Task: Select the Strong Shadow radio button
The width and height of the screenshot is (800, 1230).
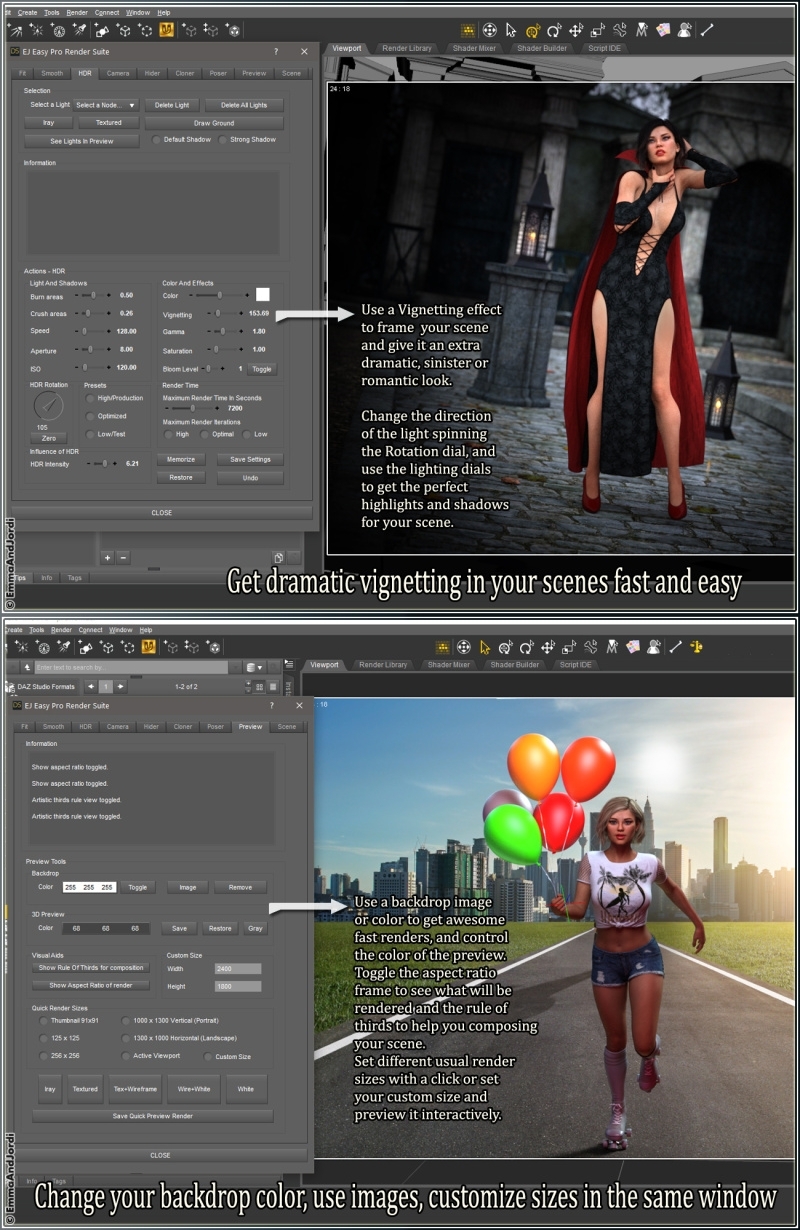Action: (223, 140)
